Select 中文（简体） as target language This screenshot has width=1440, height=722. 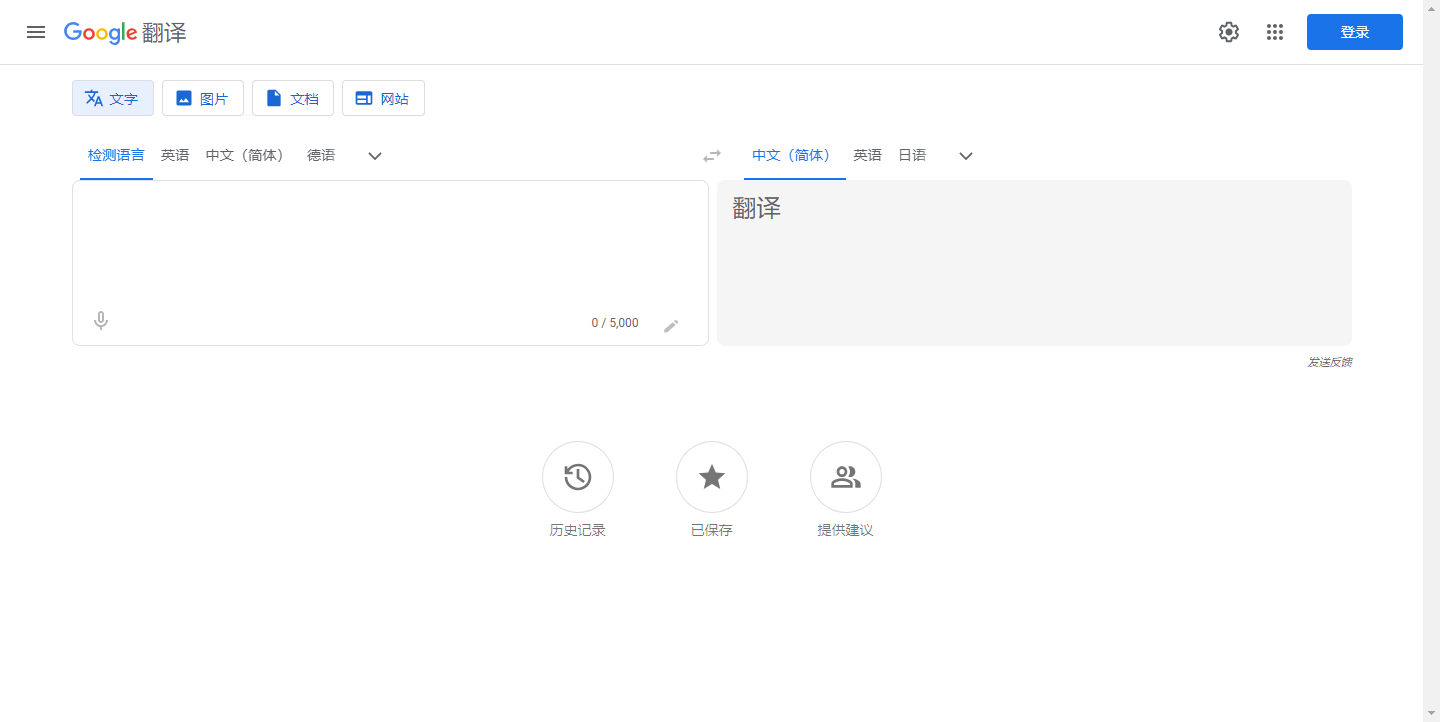795,155
